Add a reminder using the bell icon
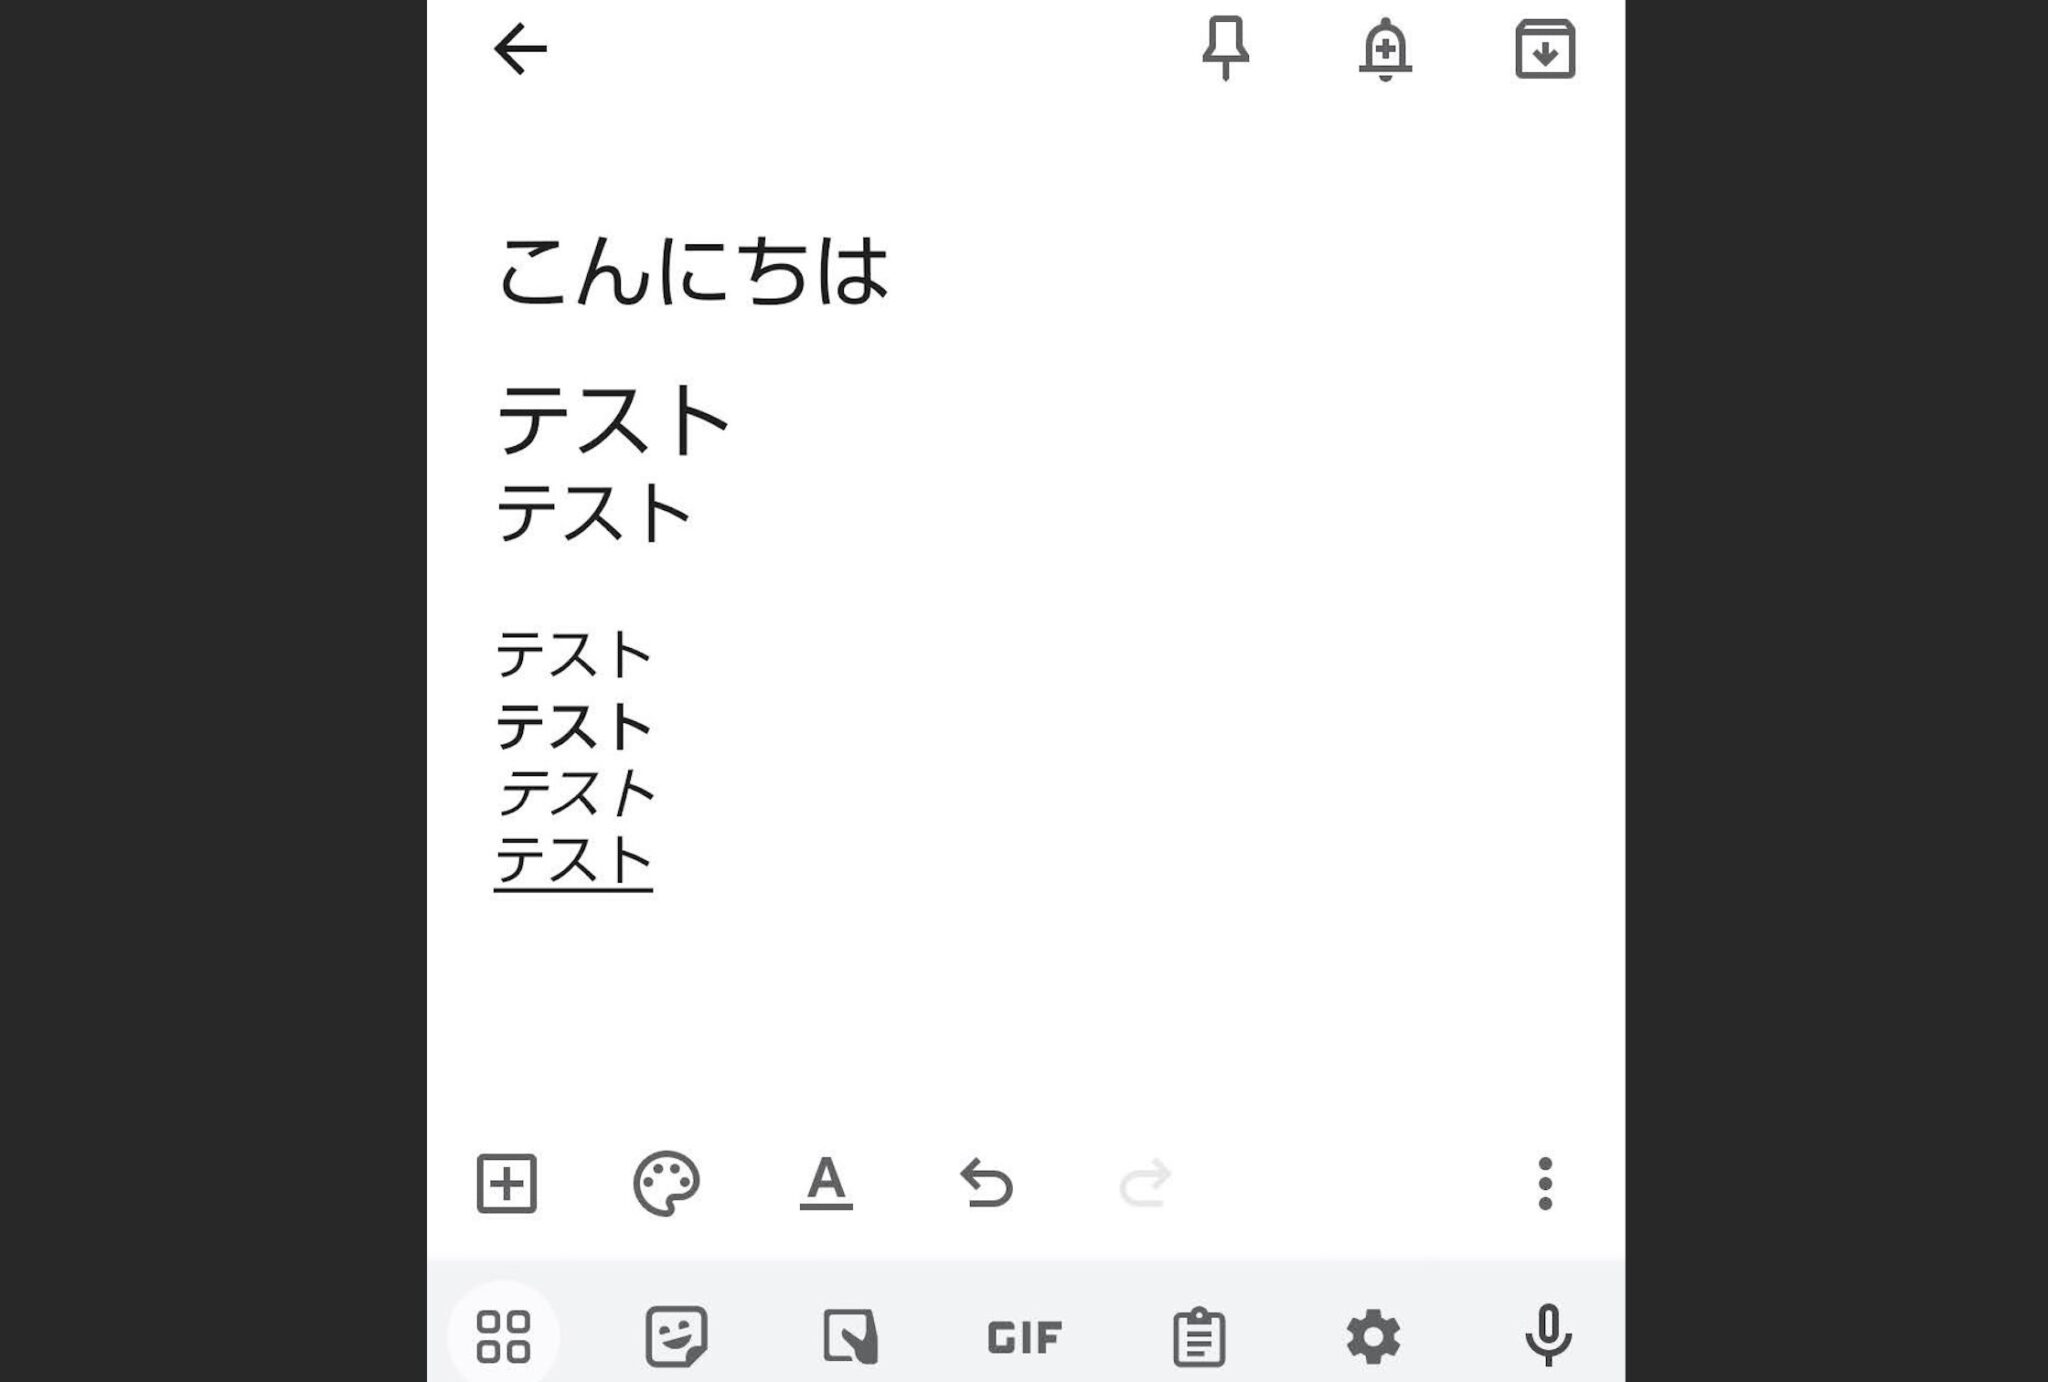 pyautogui.click(x=1385, y=49)
